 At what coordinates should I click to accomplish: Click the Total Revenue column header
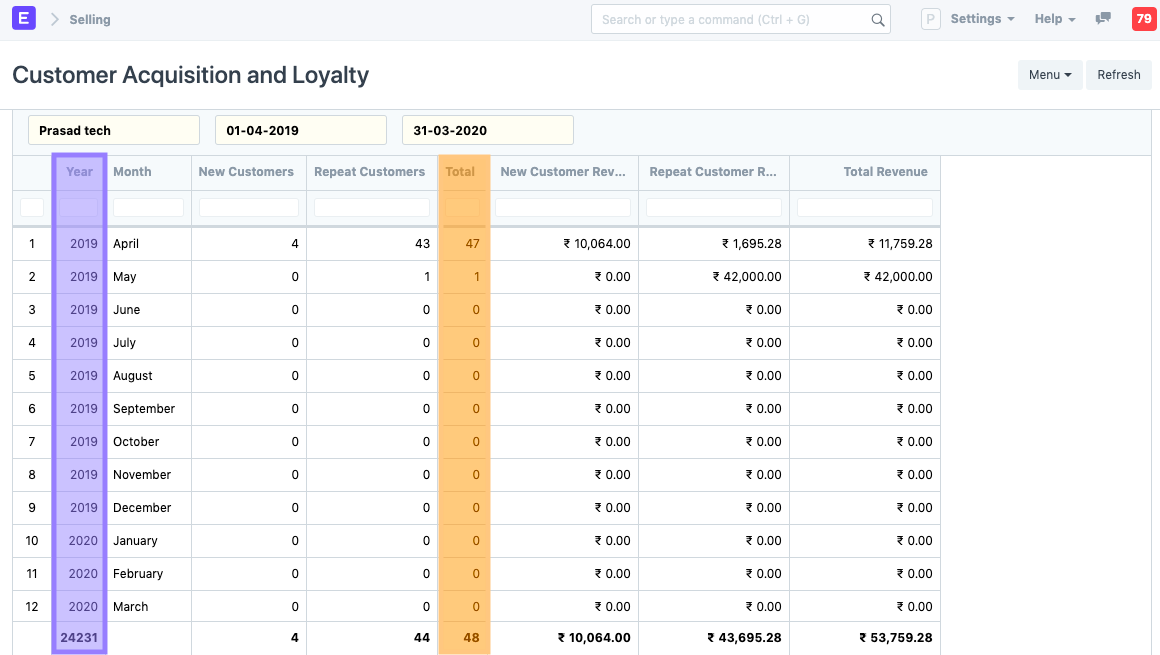tap(885, 172)
